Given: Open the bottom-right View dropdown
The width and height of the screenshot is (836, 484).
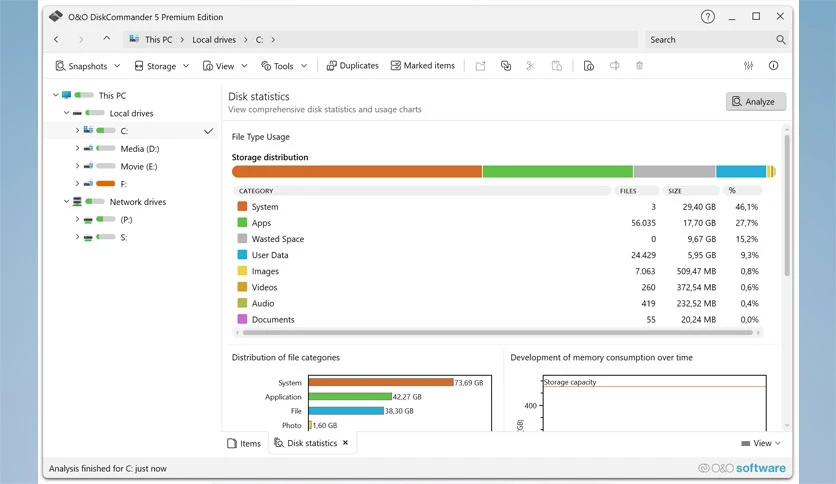Looking at the screenshot, I should (761, 443).
